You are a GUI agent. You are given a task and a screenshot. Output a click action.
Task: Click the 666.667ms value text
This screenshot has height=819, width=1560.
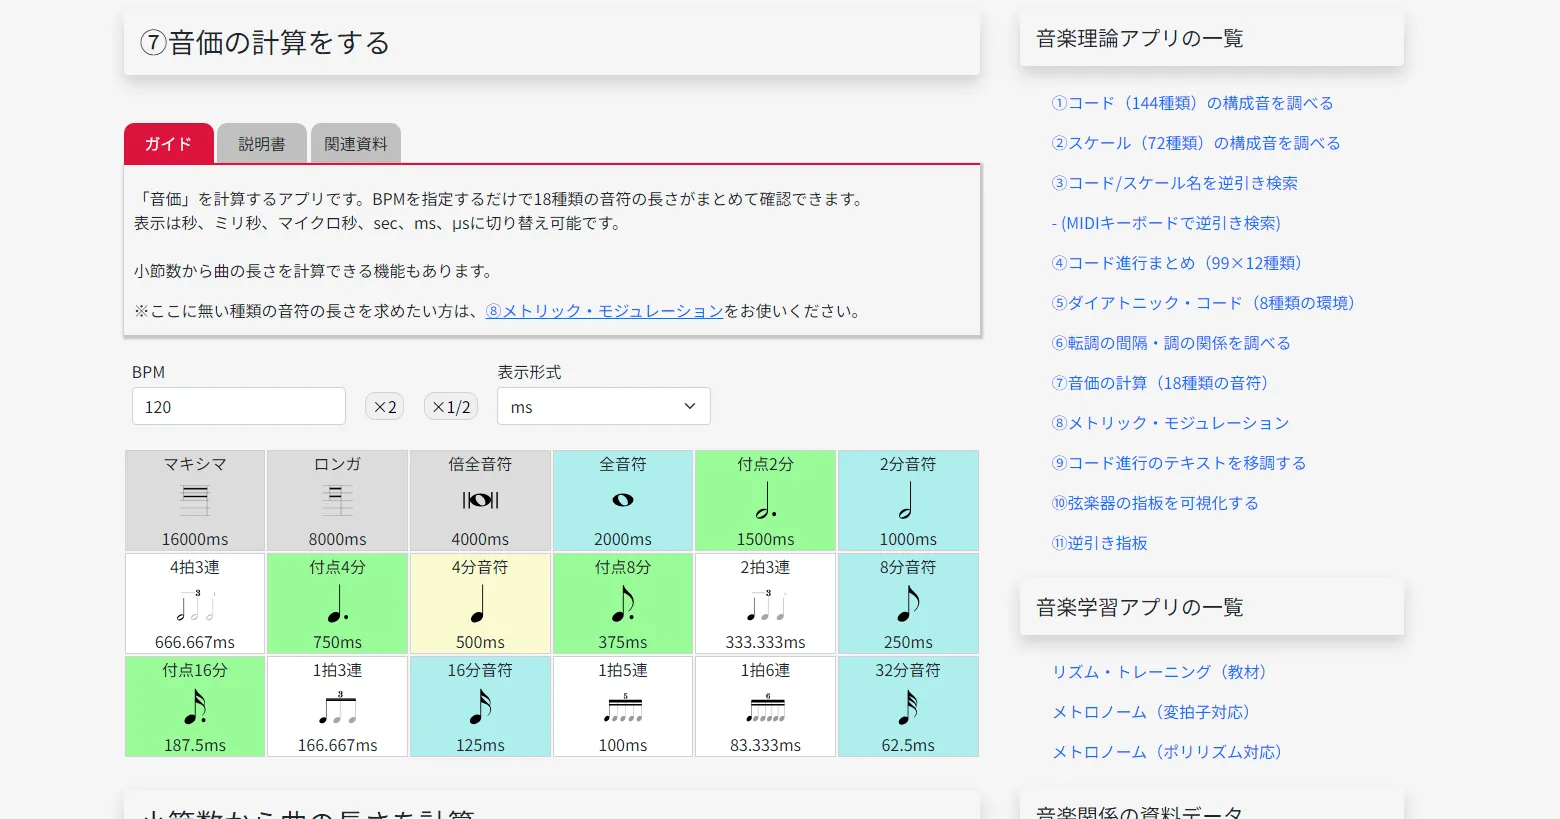[195, 642]
